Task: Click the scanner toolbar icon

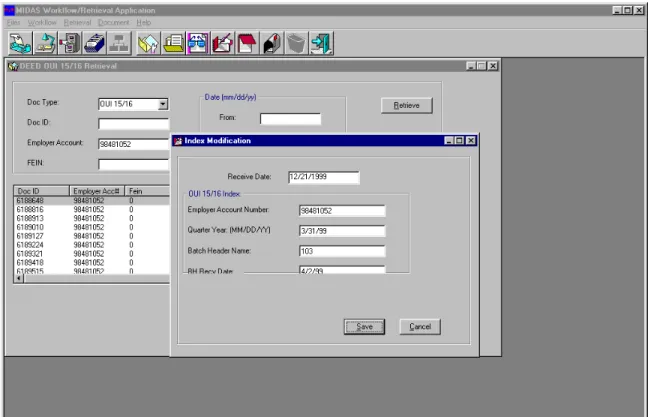Action: (x=20, y=44)
